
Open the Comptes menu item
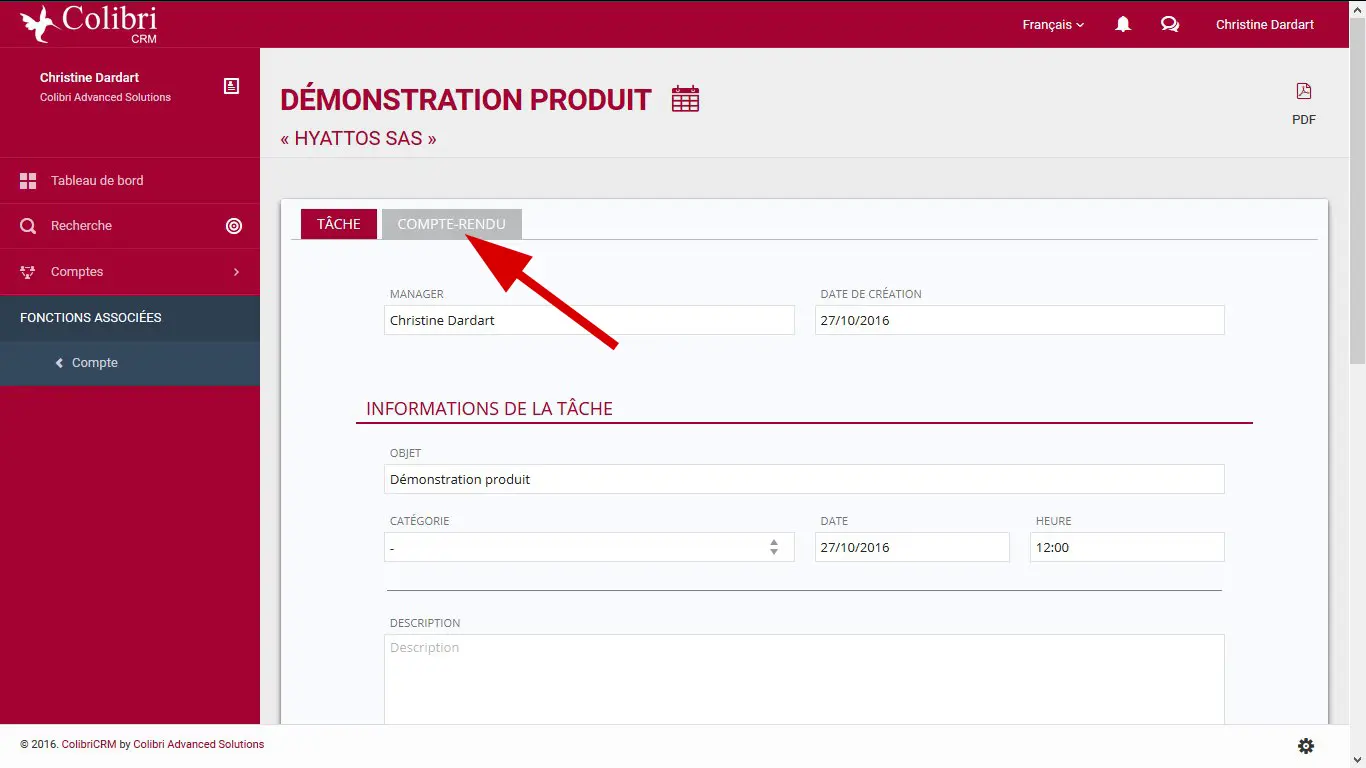pos(130,272)
